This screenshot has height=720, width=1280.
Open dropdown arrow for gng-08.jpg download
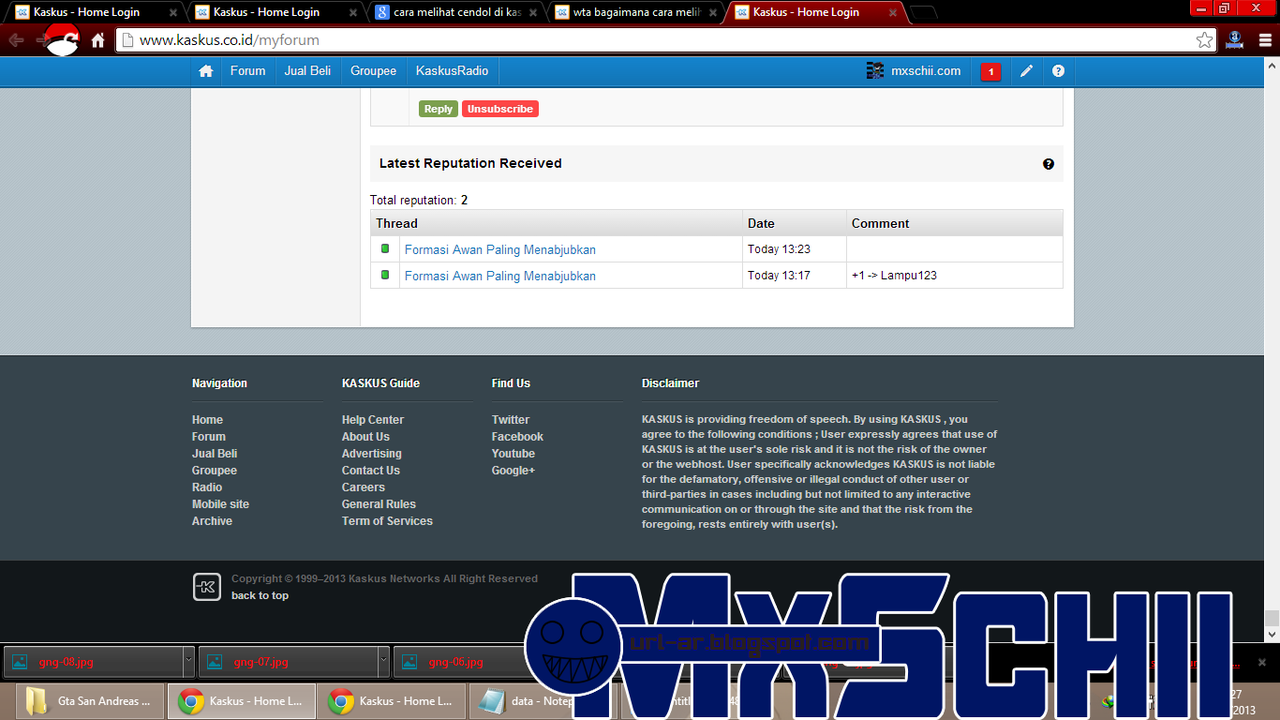tap(188, 661)
